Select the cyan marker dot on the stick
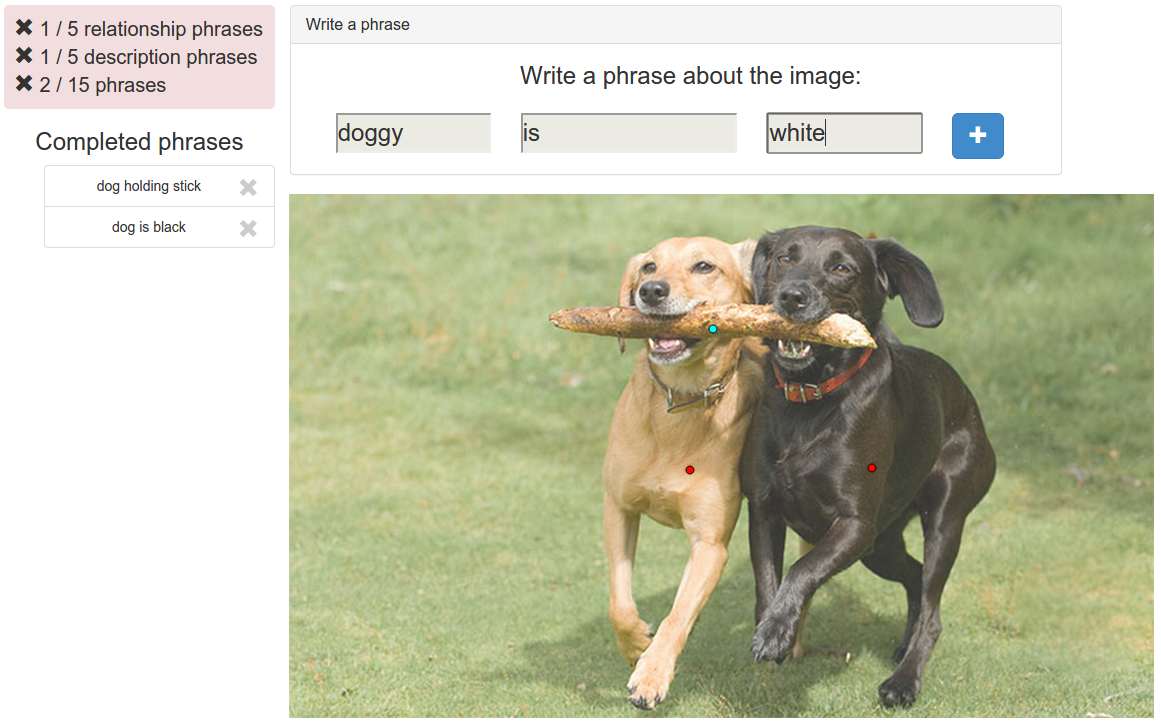 click(713, 329)
